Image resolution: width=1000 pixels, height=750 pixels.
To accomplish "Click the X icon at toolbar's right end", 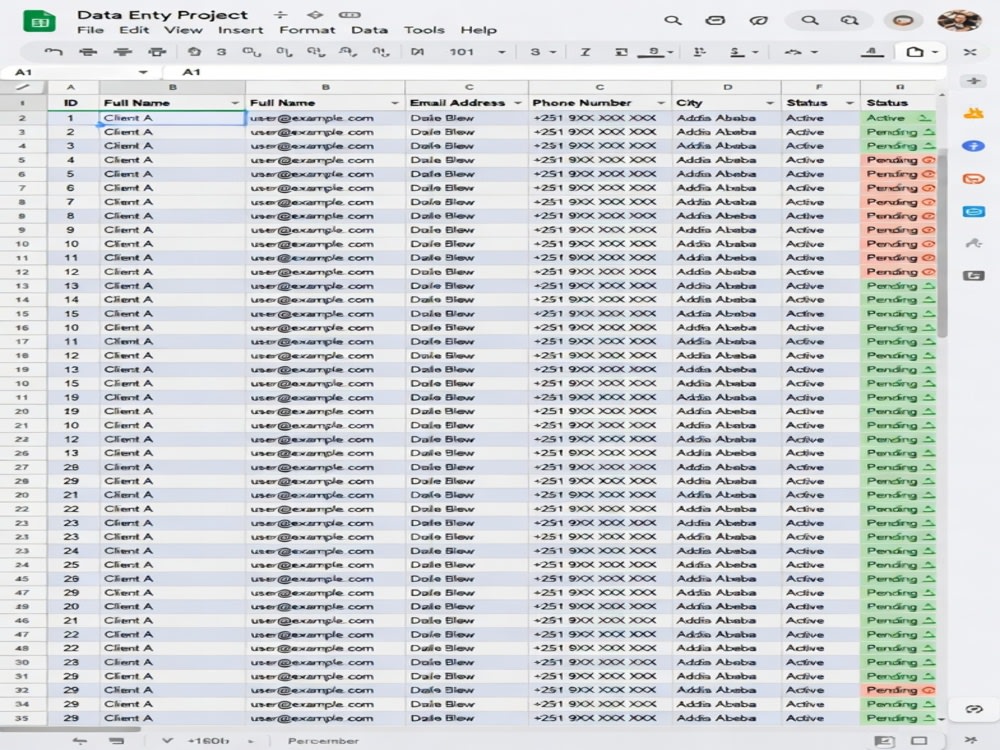I will pyautogui.click(x=970, y=52).
